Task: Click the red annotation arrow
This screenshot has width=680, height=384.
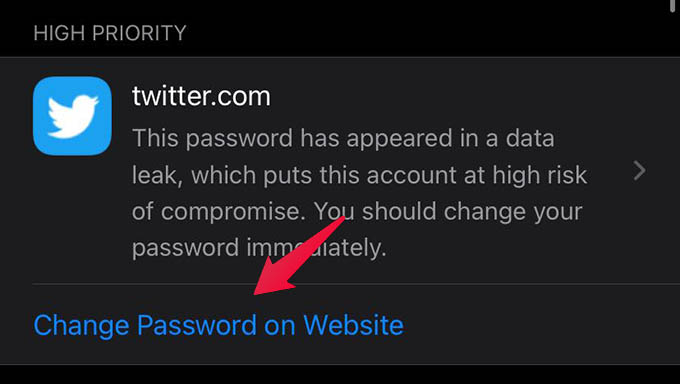Action: coord(299,256)
